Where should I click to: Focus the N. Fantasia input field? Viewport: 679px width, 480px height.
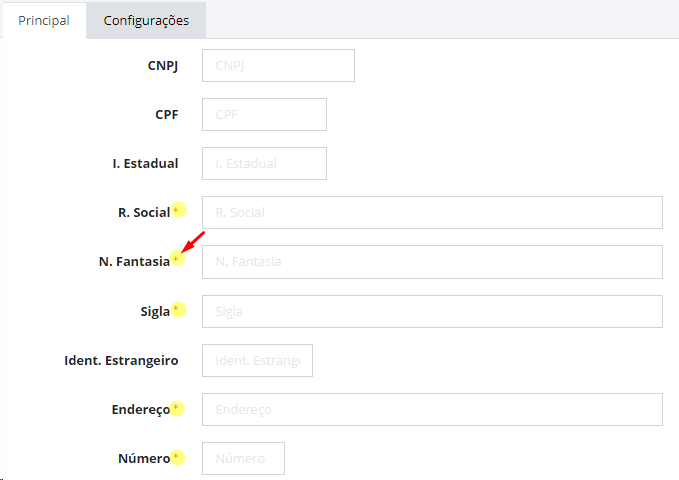coord(432,262)
